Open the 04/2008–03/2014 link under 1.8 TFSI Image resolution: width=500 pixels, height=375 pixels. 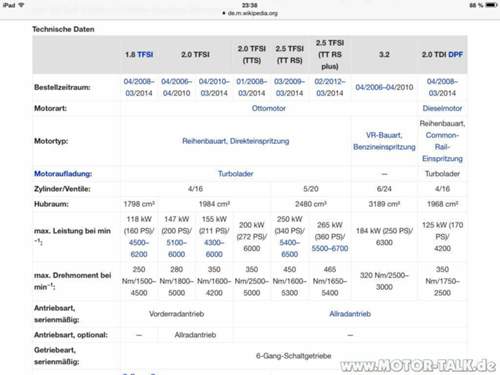click(x=139, y=87)
